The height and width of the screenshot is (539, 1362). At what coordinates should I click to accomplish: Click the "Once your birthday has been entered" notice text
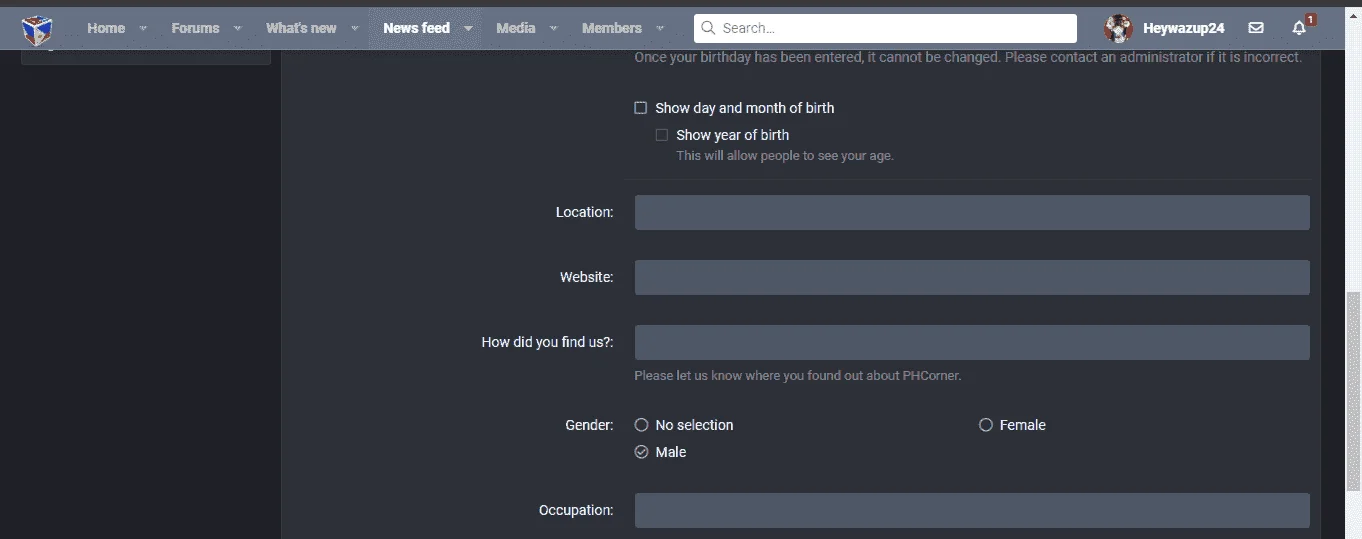(x=968, y=57)
